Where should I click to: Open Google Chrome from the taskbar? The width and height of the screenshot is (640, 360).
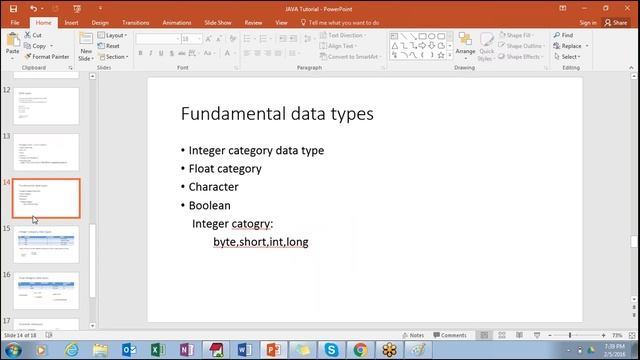360,350
